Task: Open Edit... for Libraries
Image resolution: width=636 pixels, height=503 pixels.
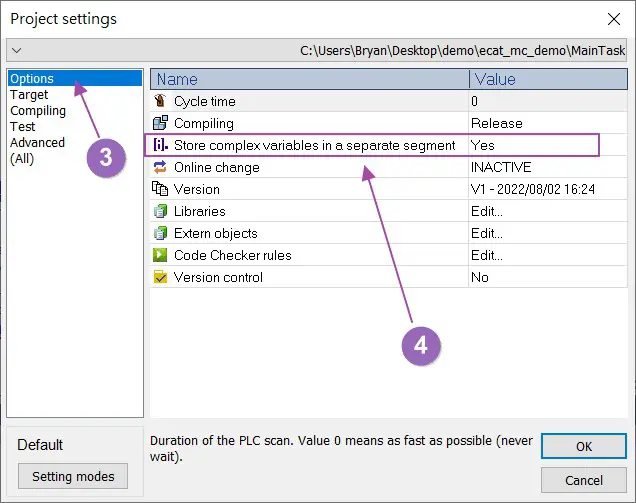Action: pyautogui.click(x=487, y=211)
